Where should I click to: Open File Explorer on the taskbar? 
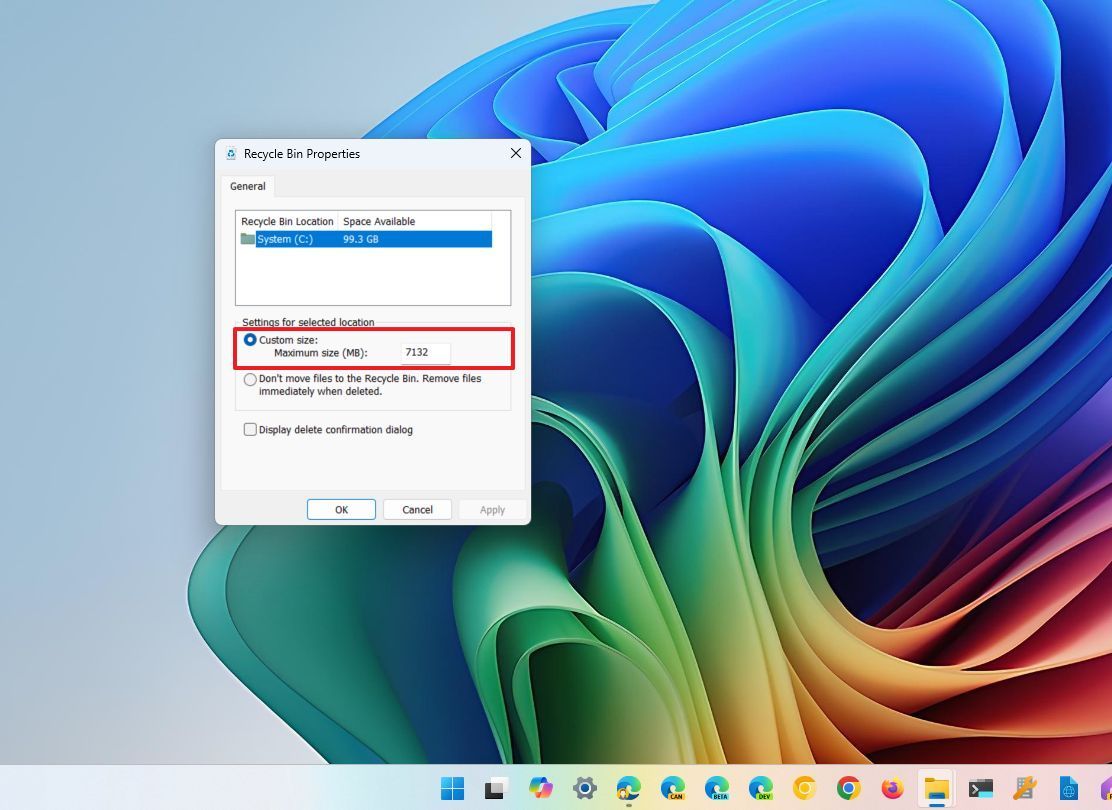pos(936,789)
